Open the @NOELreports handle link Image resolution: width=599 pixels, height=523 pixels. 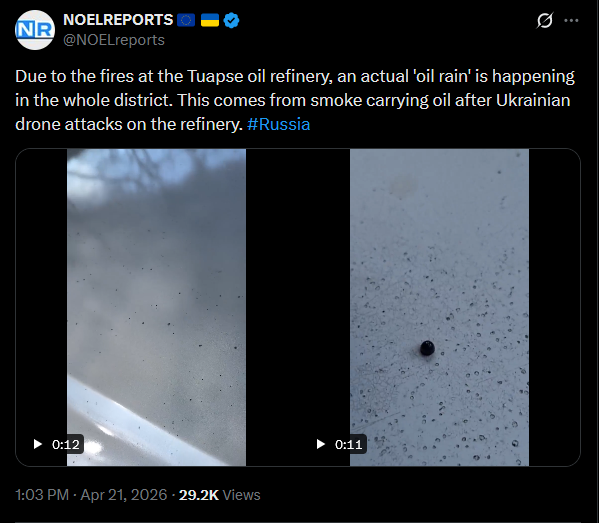114,40
